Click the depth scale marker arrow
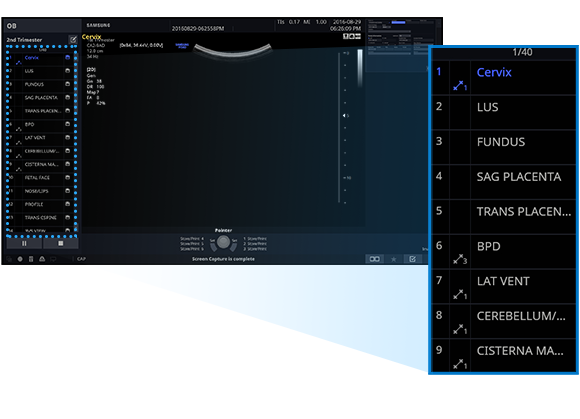580x419 pixels. (344, 116)
